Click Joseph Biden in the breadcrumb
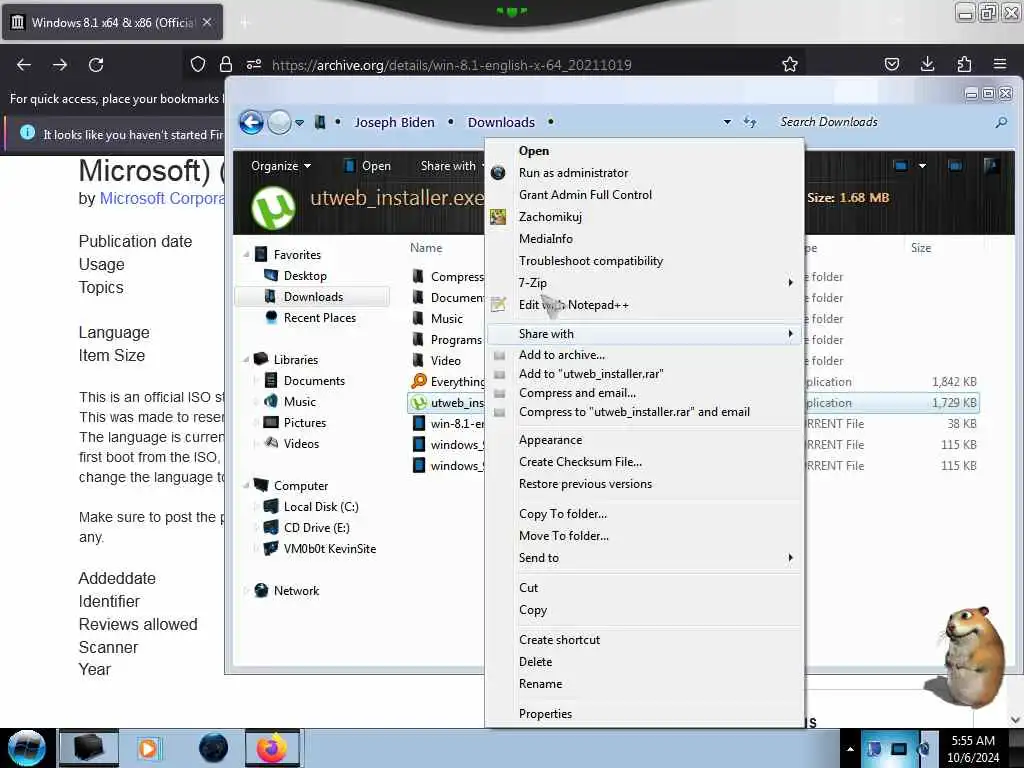Image resolution: width=1024 pixels, height=768 pixels. tap(394, 122)
